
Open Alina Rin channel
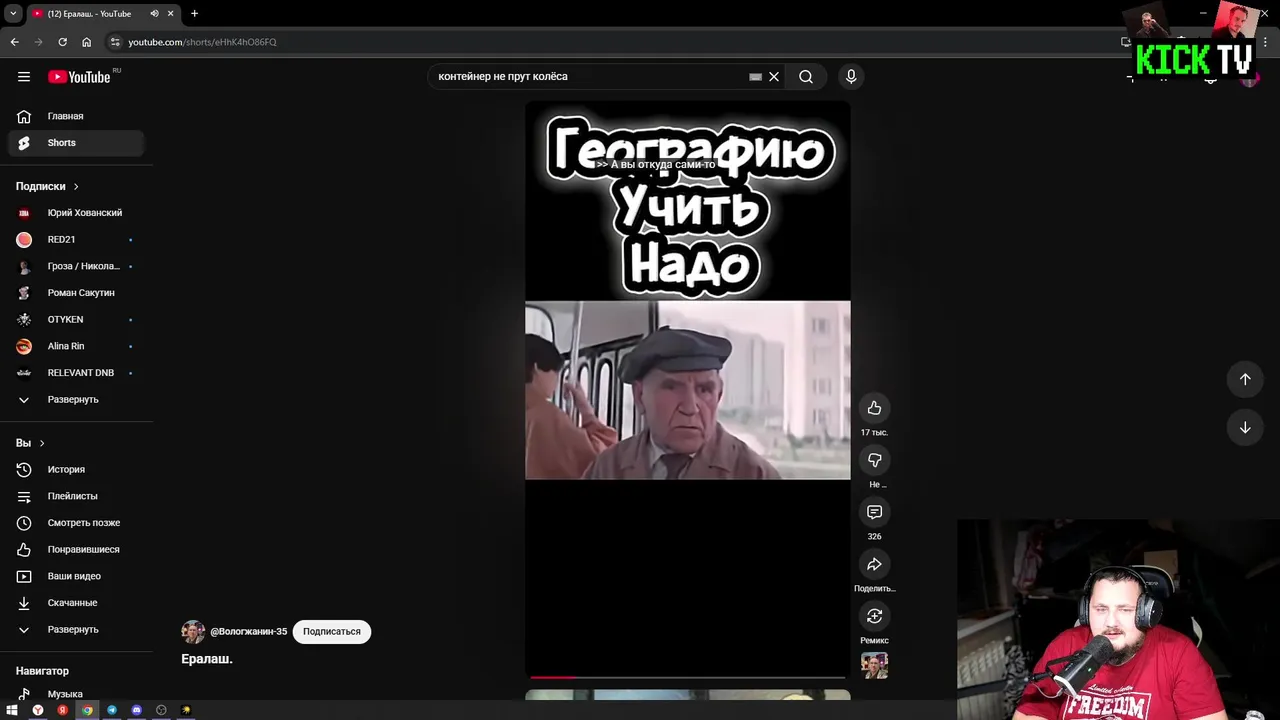[x=76, y=346]
